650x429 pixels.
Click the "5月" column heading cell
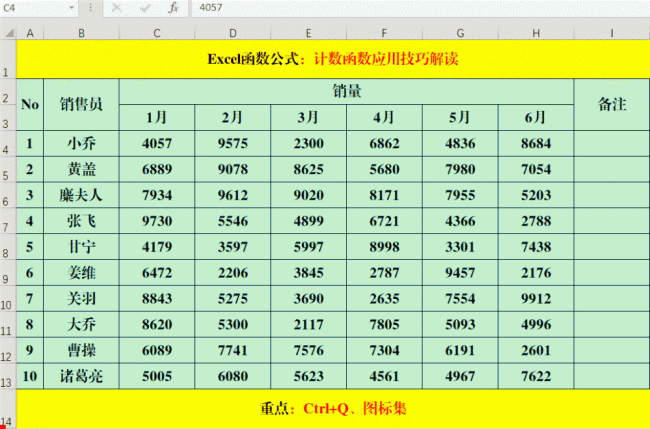click(x=460, y=118)
